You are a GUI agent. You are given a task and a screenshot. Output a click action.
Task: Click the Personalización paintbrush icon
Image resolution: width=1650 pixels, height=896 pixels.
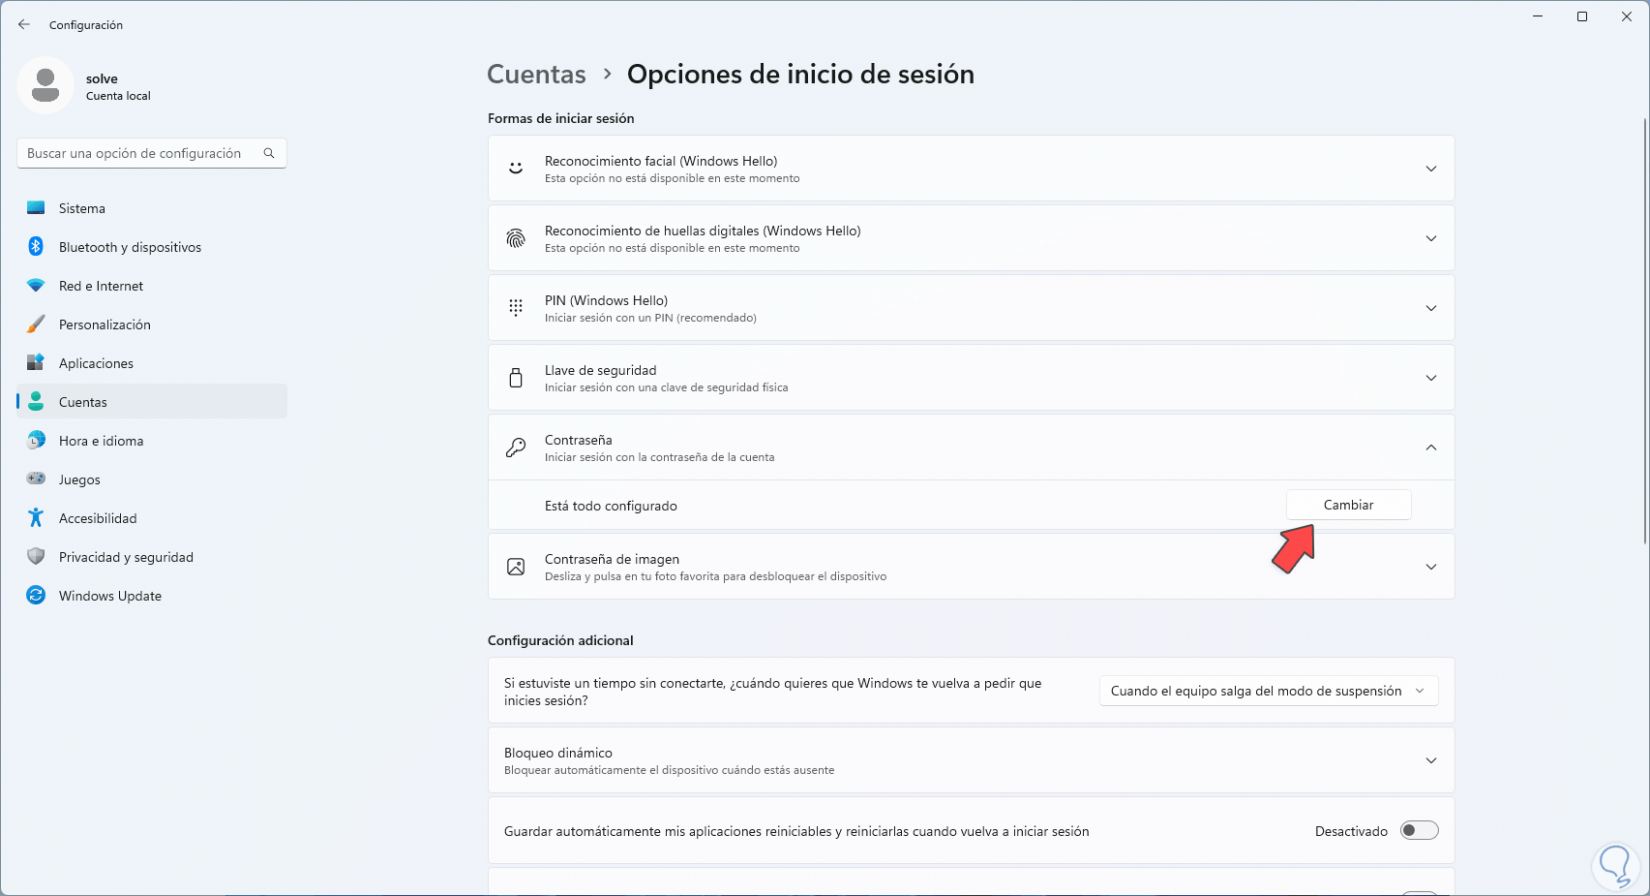pyautogui.click(x=36, y=325)
